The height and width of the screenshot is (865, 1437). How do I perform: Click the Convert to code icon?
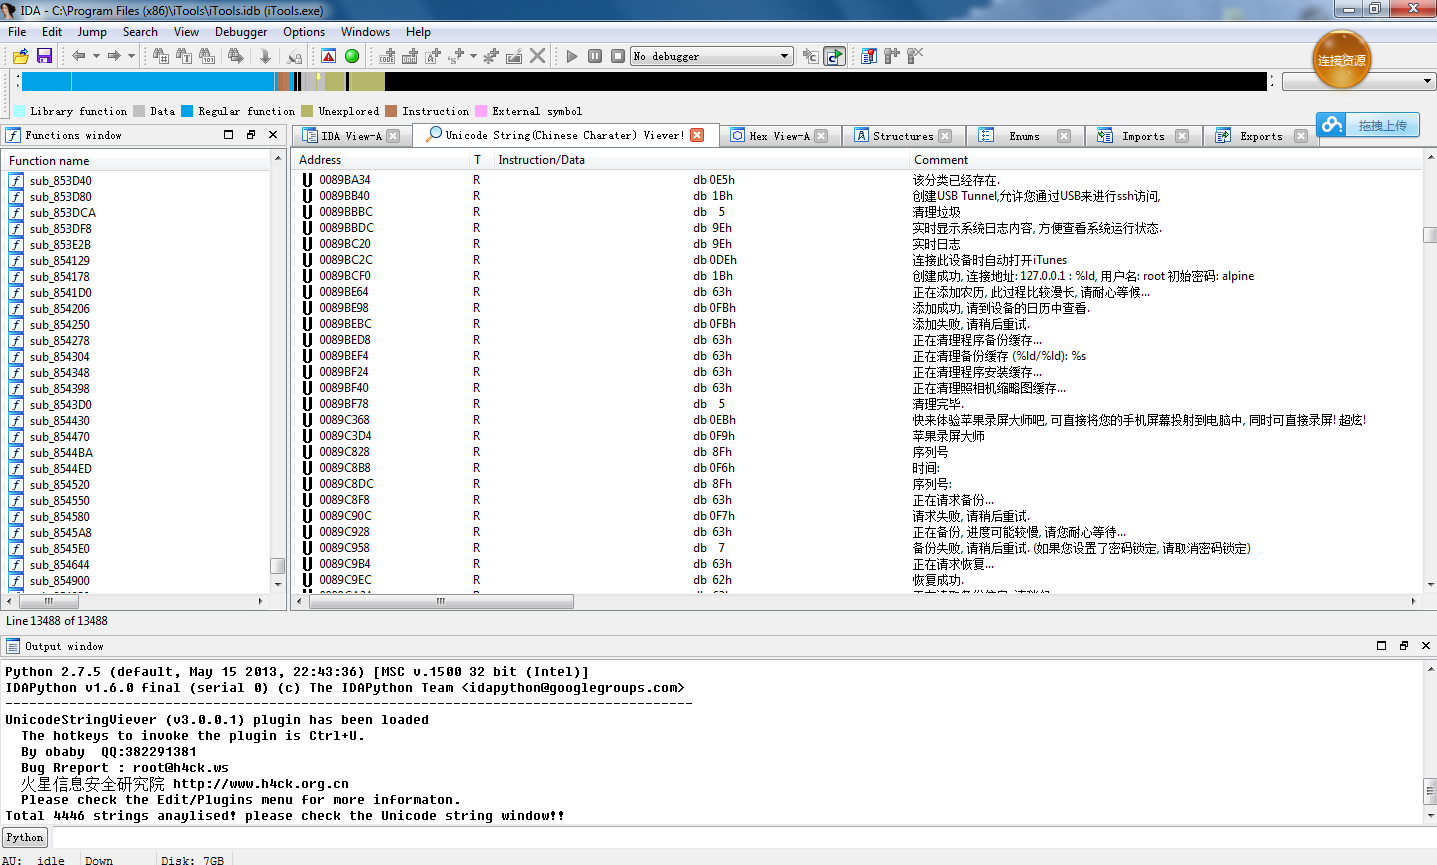pos(388,56)
